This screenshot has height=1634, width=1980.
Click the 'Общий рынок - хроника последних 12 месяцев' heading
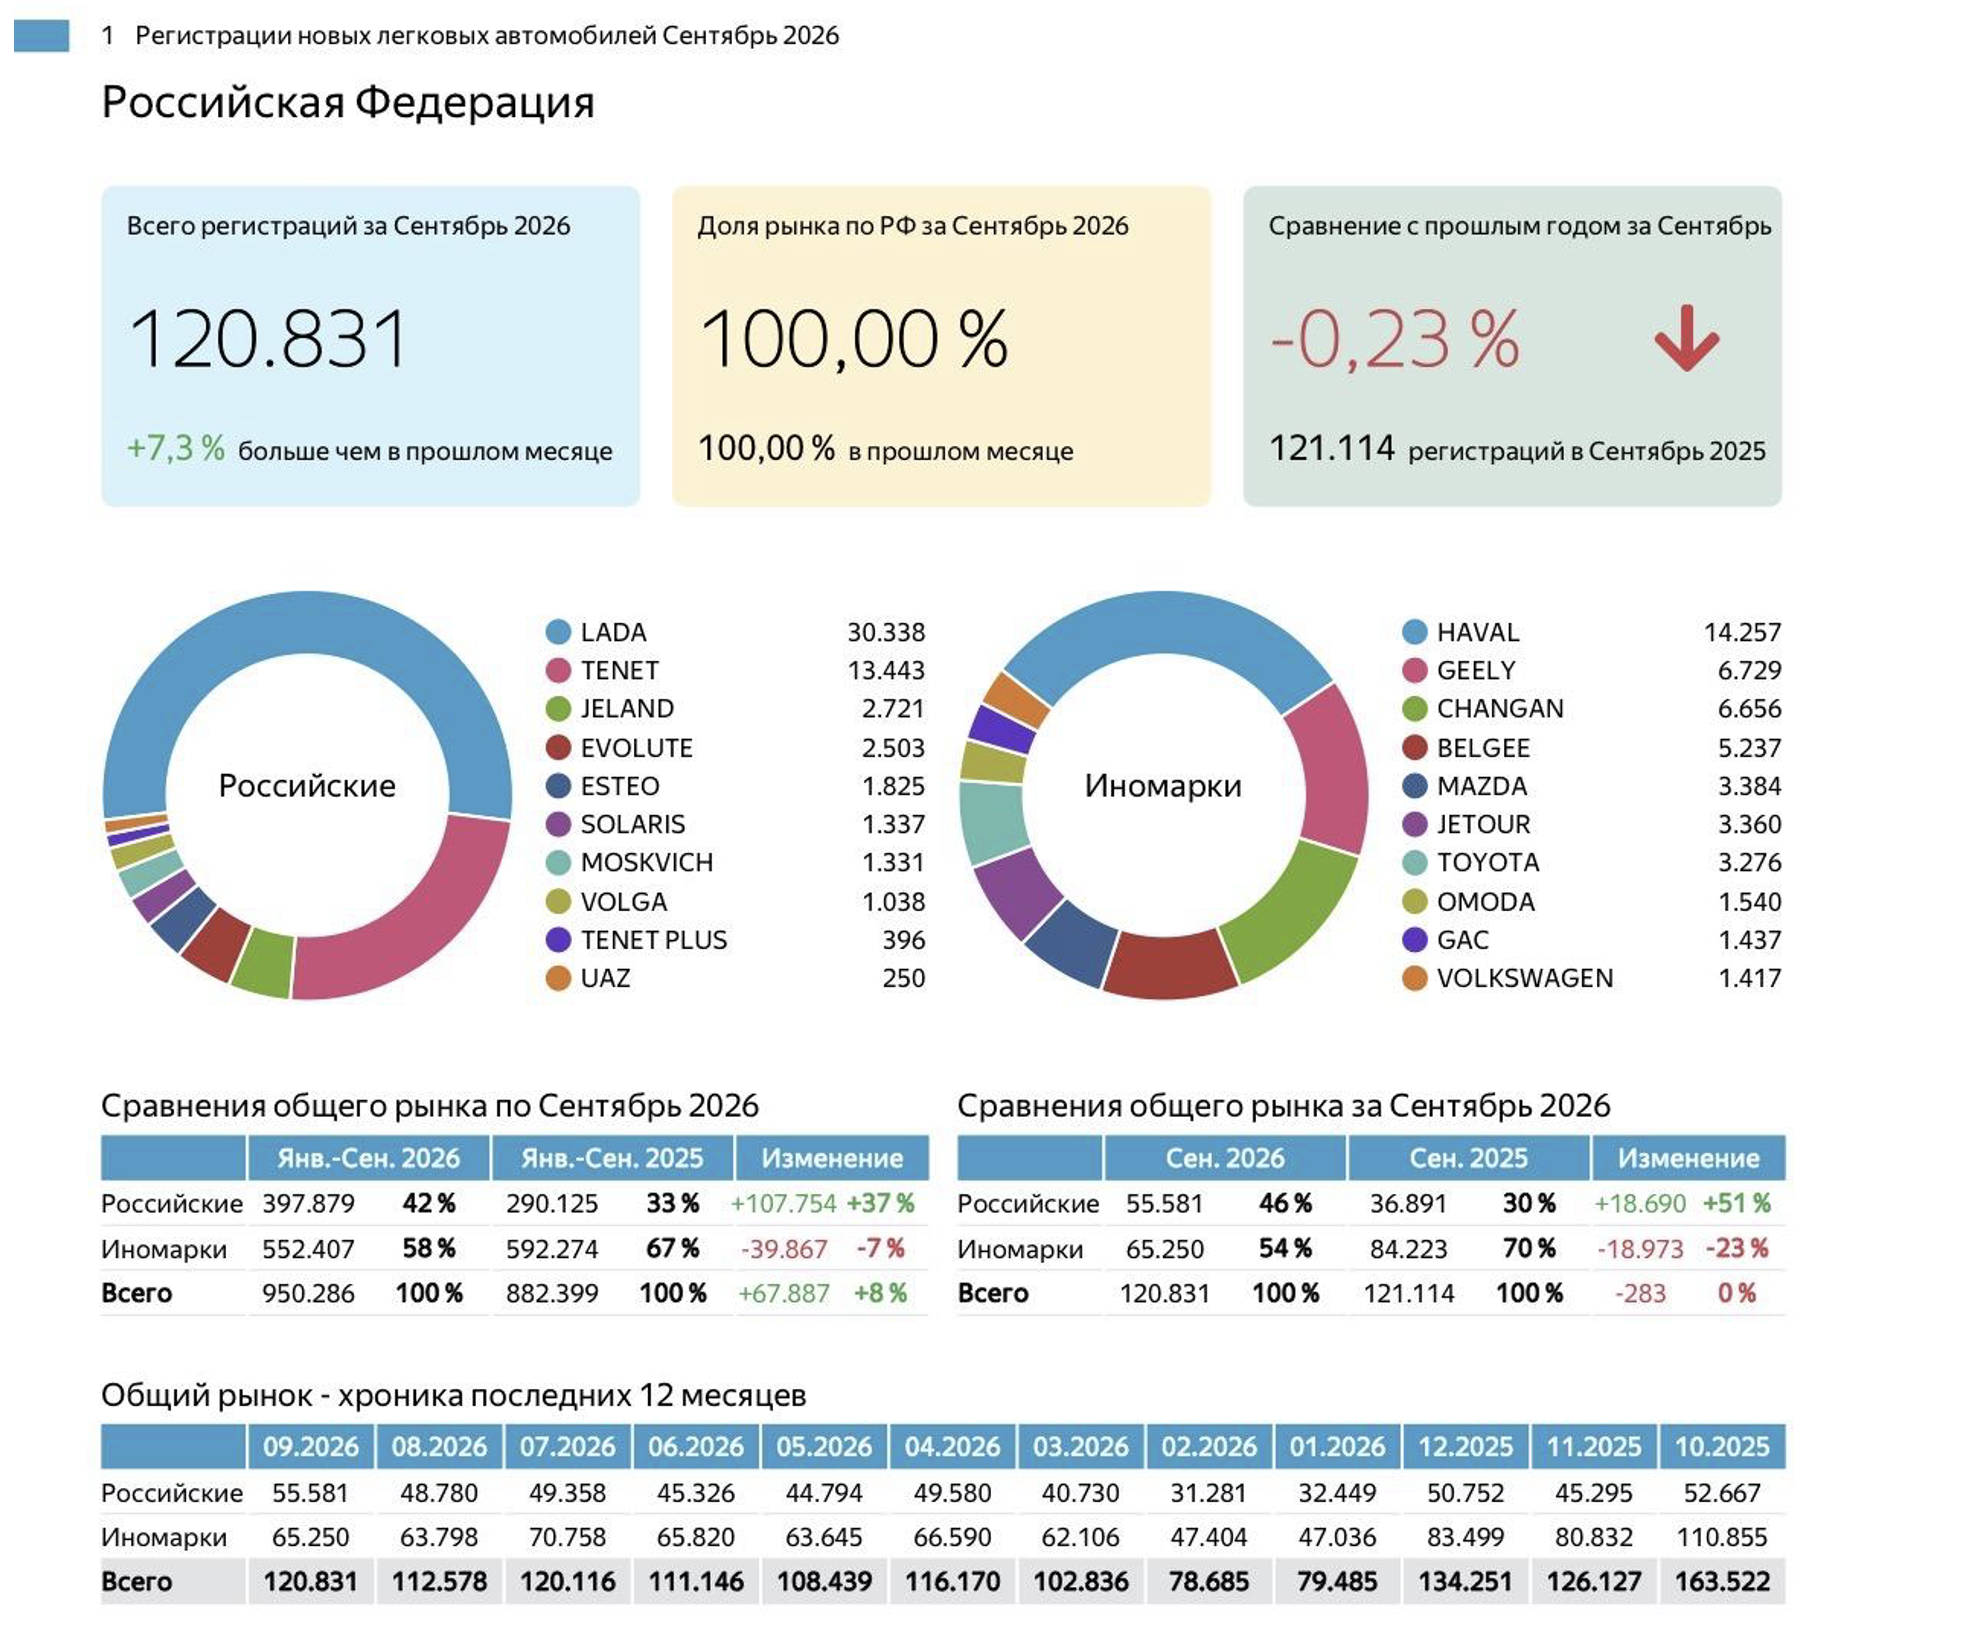(453, 1395)
